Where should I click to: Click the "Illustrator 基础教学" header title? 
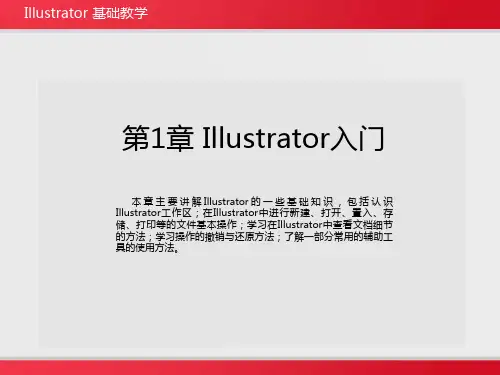click(86, 13)
